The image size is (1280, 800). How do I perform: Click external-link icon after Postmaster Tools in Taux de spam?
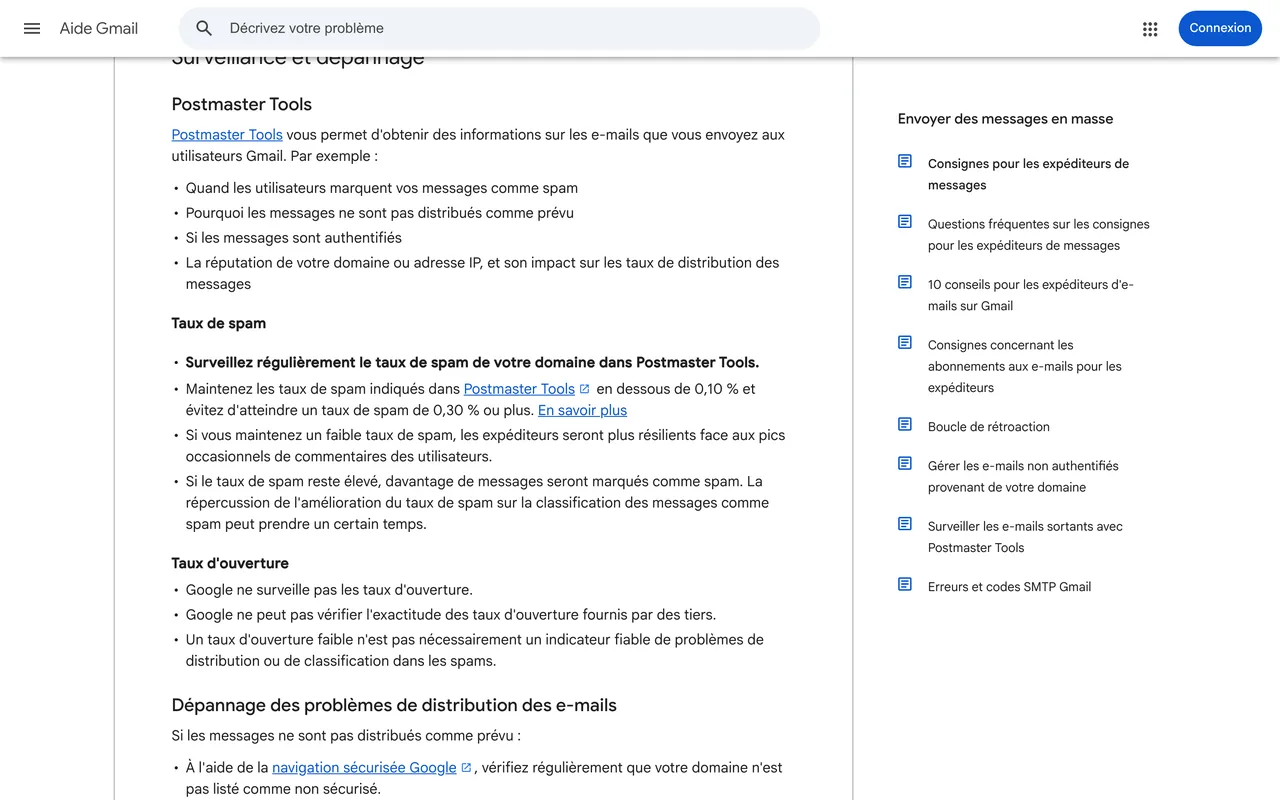pos(585,389)
